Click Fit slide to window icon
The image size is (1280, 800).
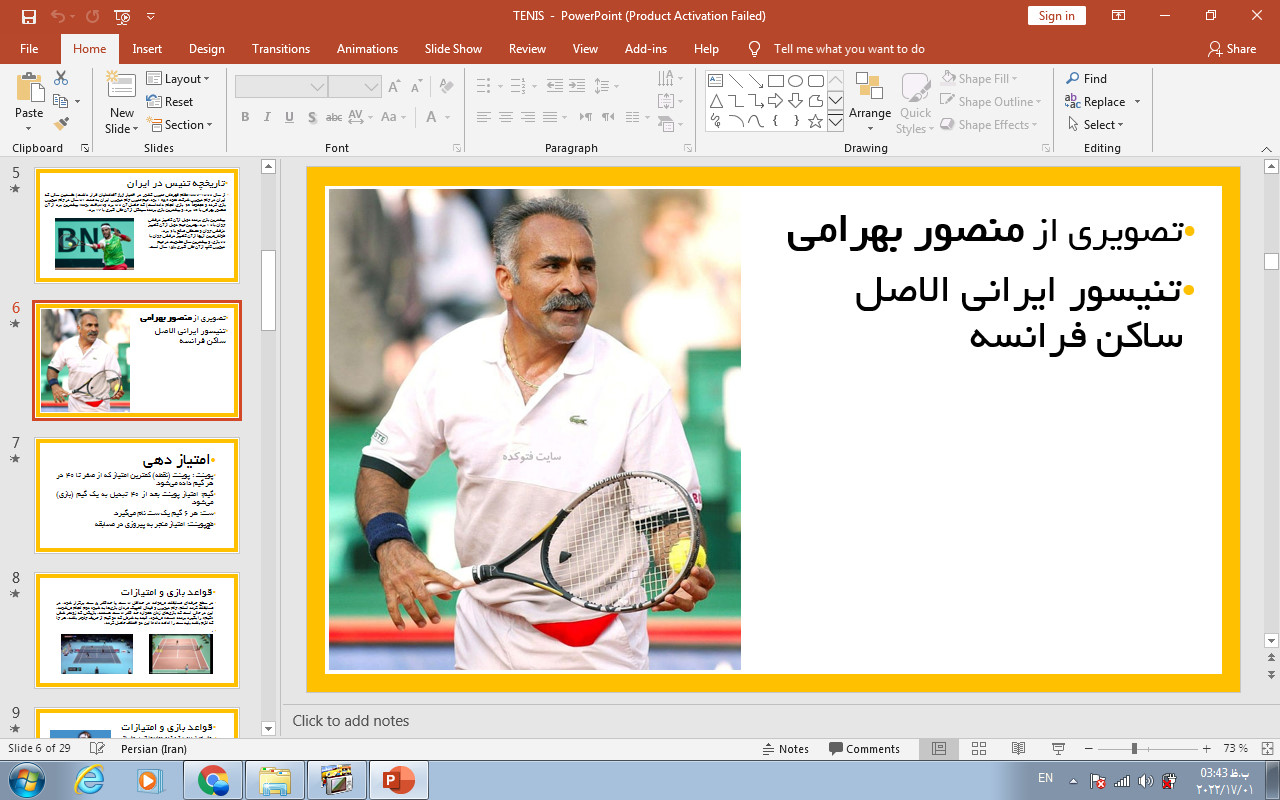pos(1267,749)
